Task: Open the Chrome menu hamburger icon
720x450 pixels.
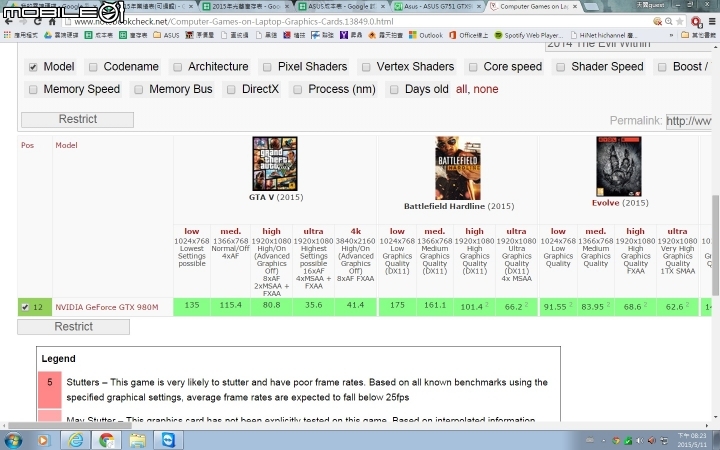Action: 712,22
